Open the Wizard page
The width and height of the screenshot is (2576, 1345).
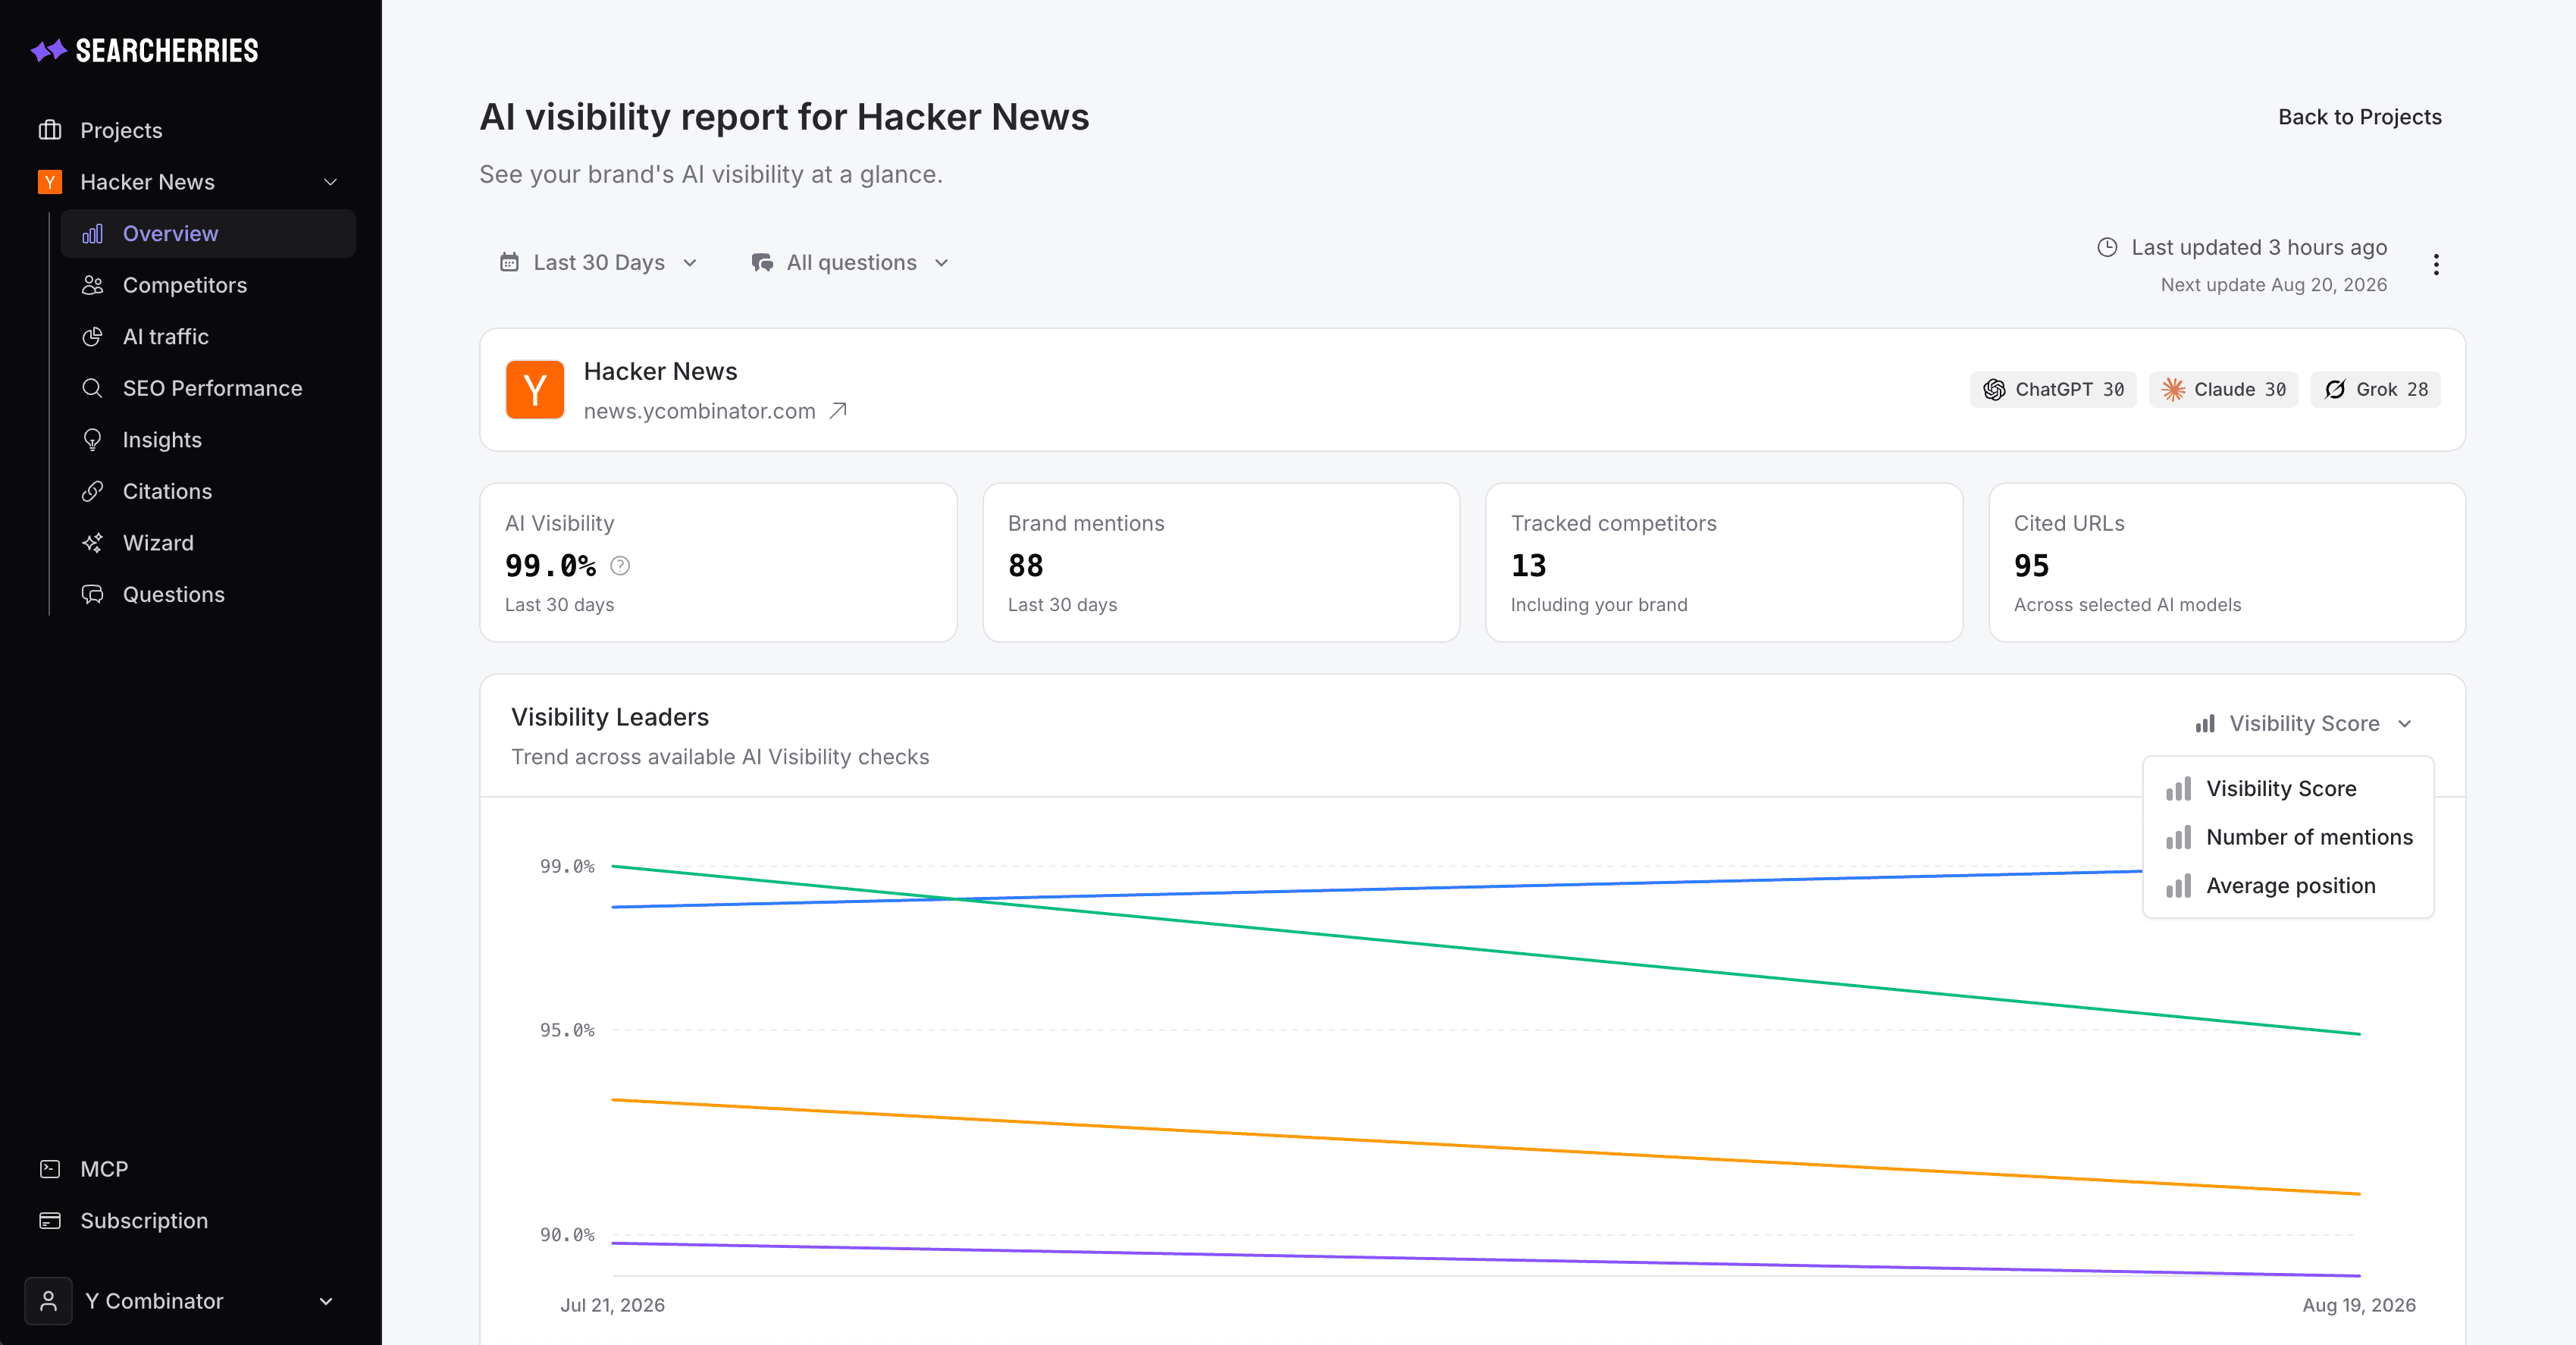pyautogui.click(x=208, y=543)
